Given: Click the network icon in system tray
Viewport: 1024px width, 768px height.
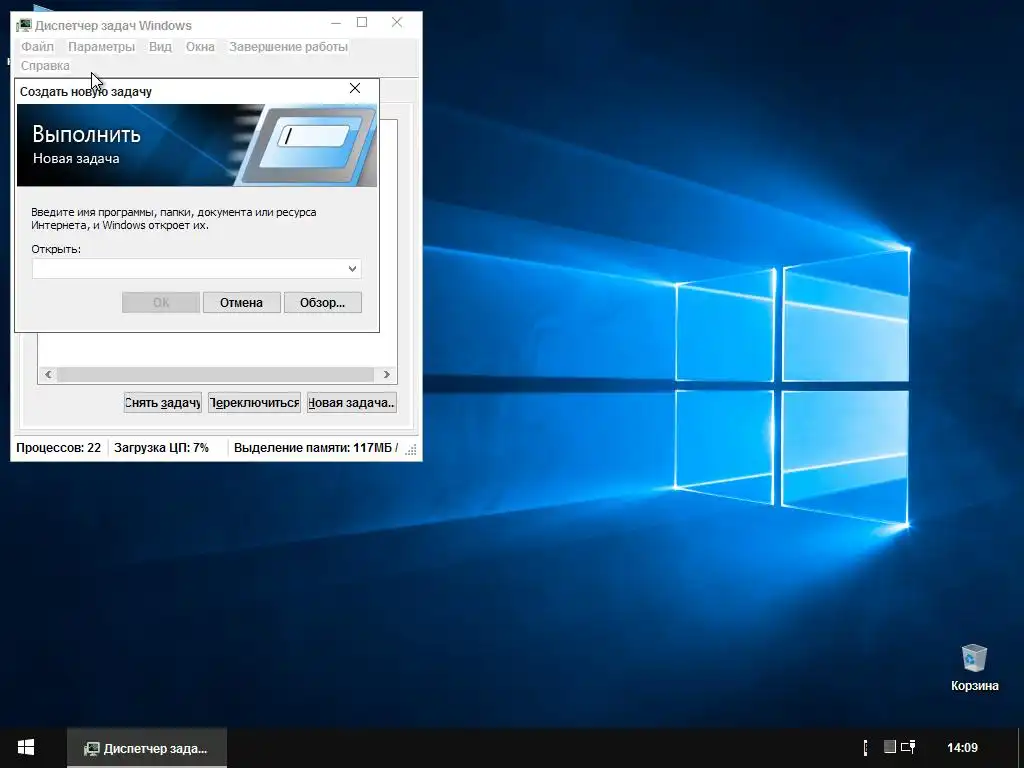Looking at the screenshot, I should (908, 747).
